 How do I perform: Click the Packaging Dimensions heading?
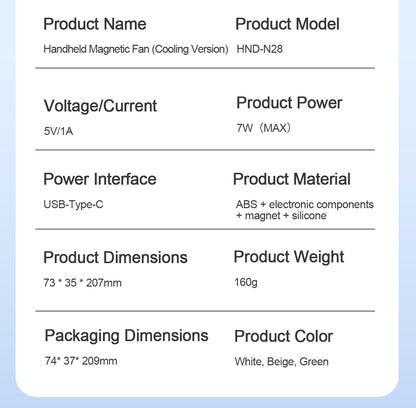click(x=126, y=336)
